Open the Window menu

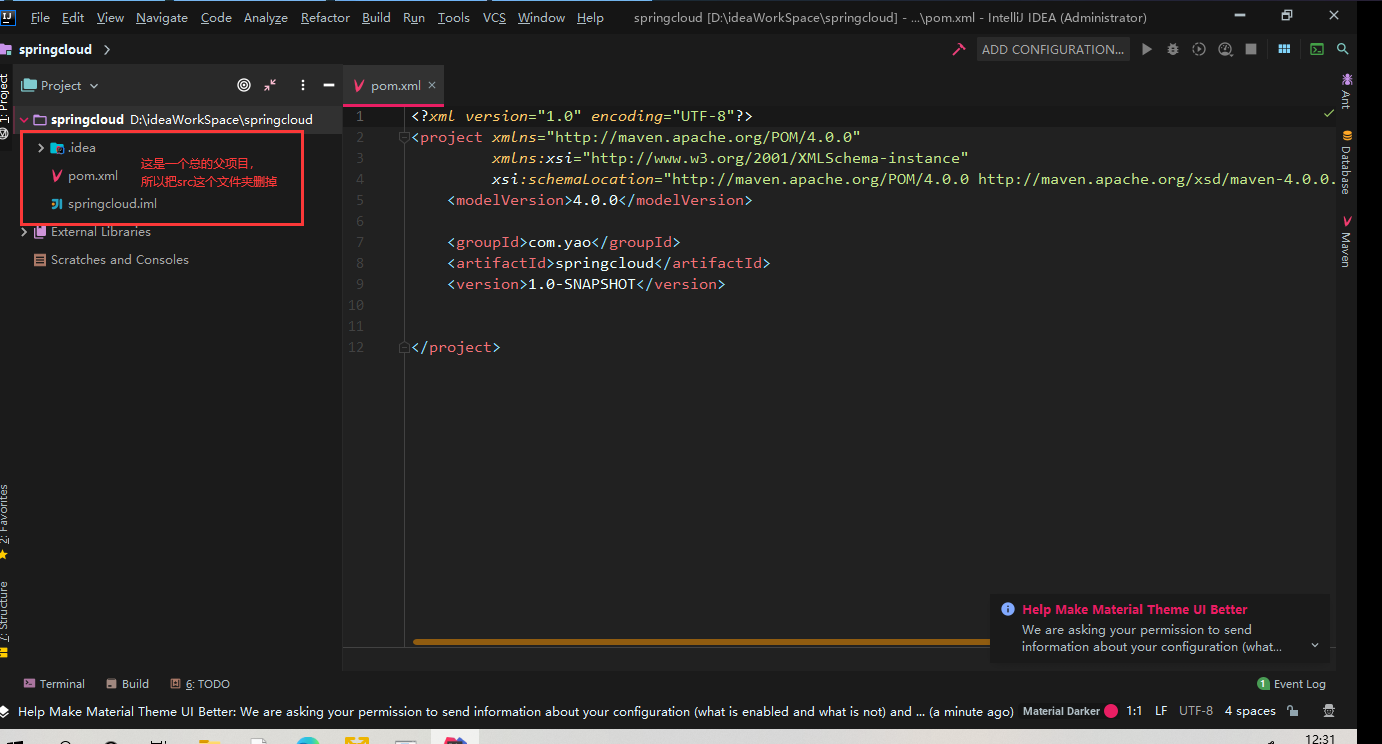[x=542, y=17]
